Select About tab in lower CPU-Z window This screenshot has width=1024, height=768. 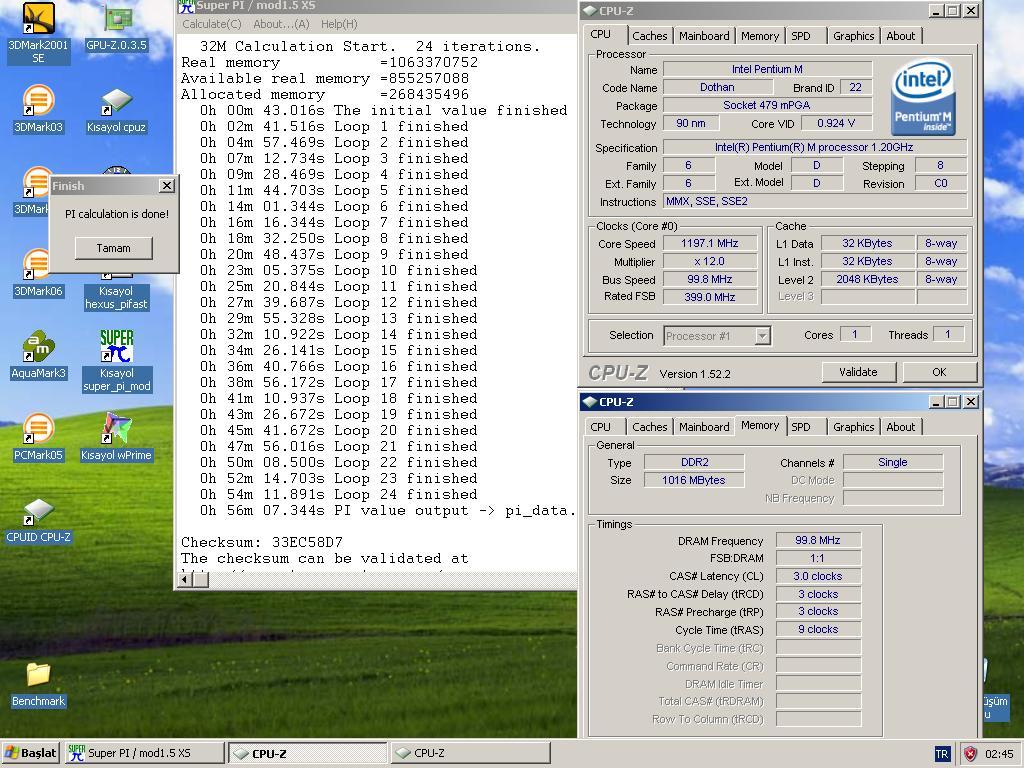click(x=901, y=427)
